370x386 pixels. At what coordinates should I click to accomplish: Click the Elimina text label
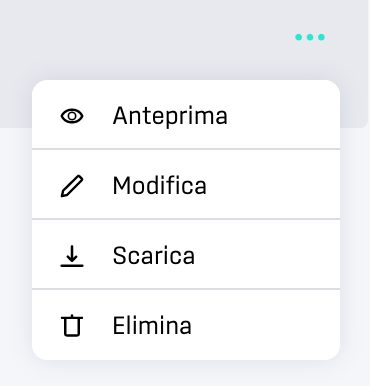point(152,325)
